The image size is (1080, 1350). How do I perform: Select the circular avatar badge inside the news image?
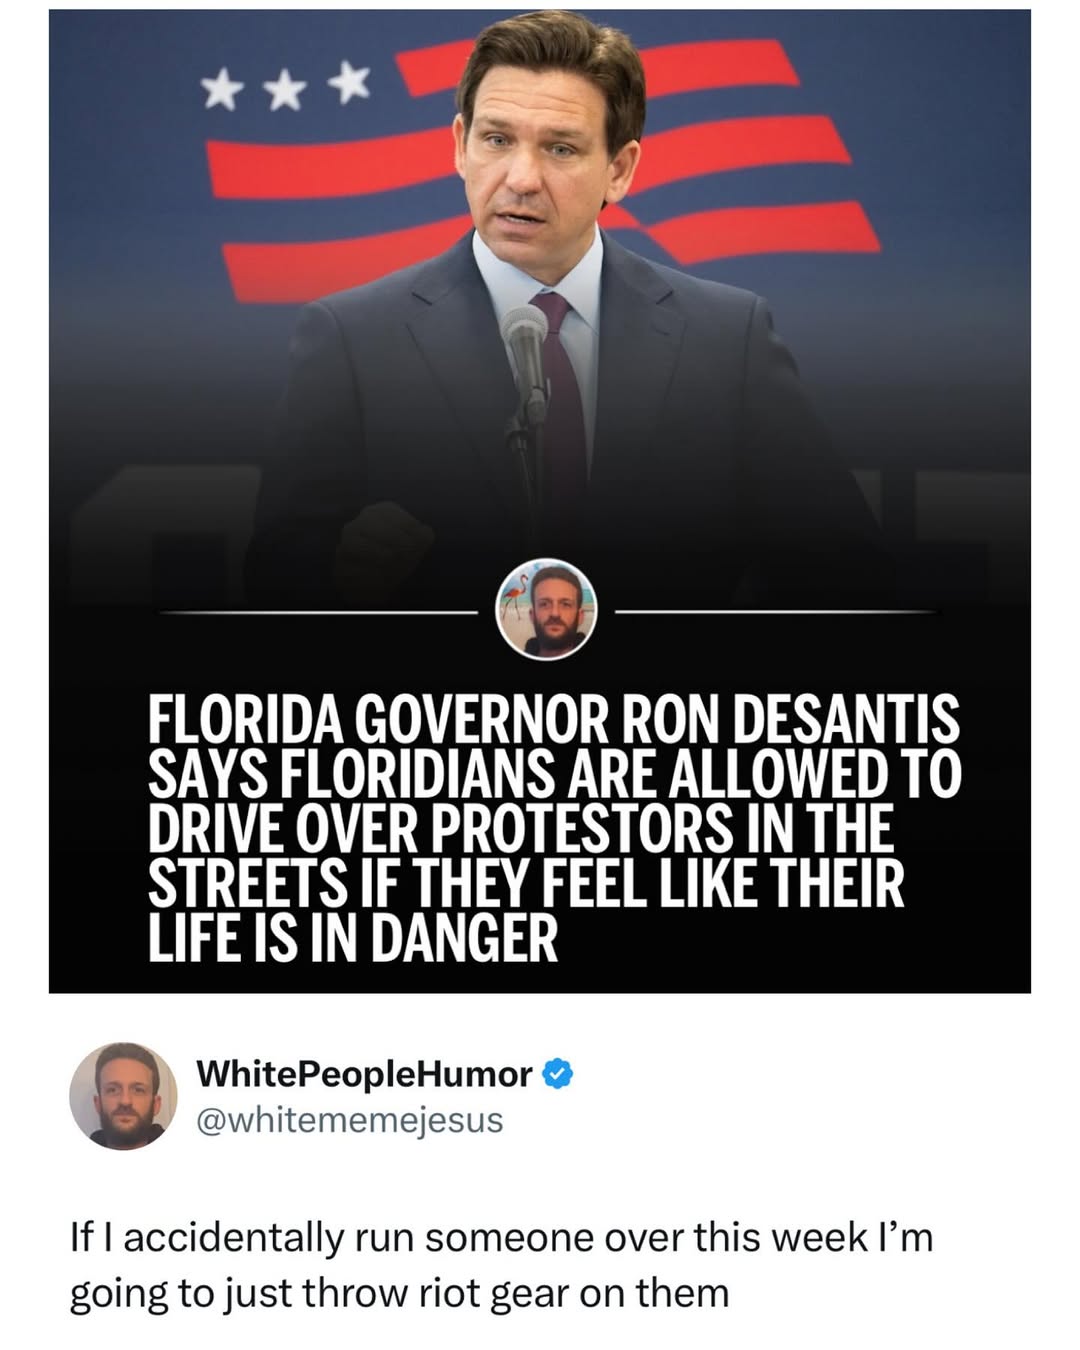[x=547, y=609]
